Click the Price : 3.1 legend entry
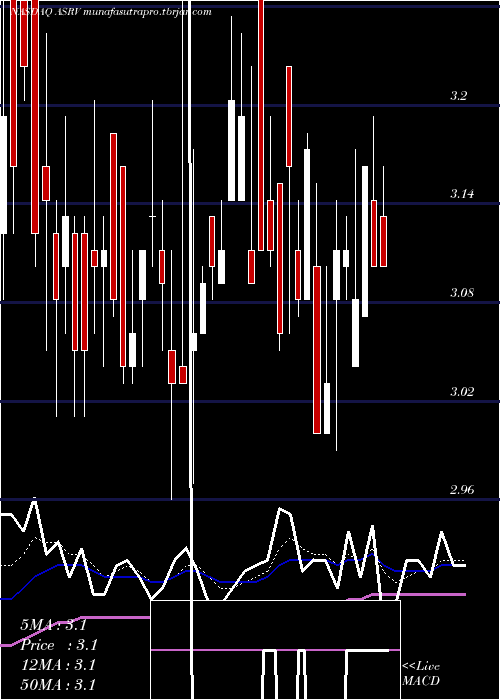 [x=58, y=645]
